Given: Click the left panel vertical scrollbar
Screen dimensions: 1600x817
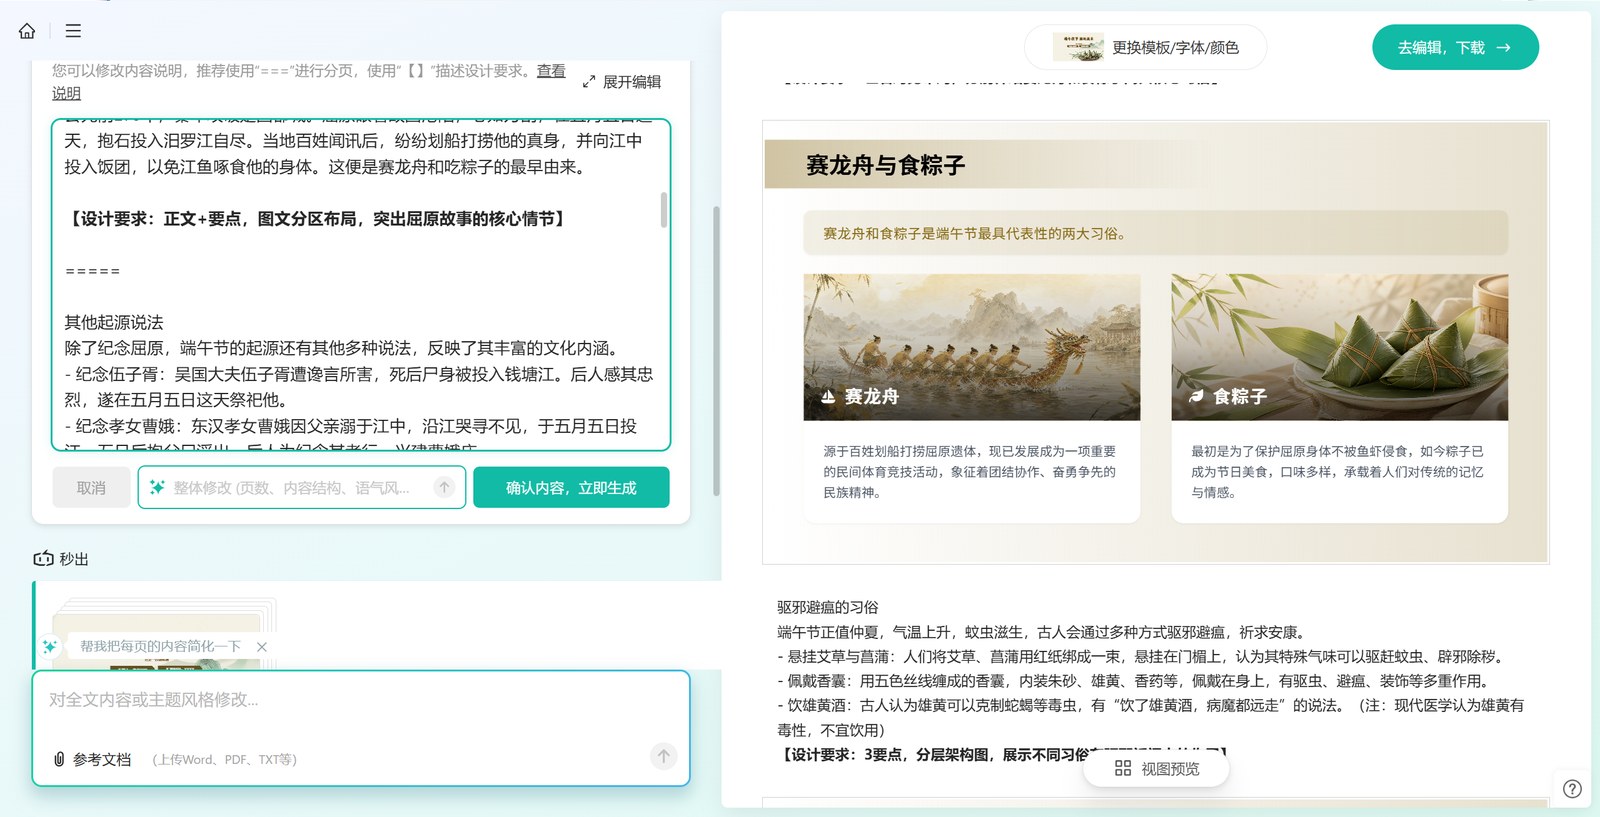Looking at the screenshot, I should [x=716, y=350].
